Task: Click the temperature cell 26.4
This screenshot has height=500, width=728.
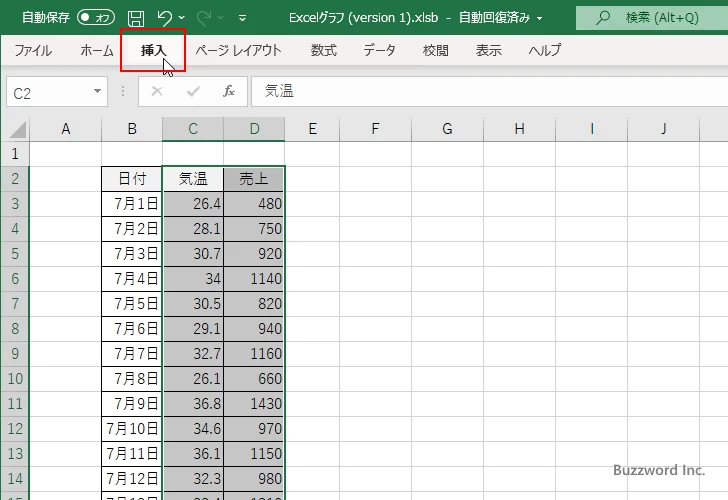Action: 193,204
